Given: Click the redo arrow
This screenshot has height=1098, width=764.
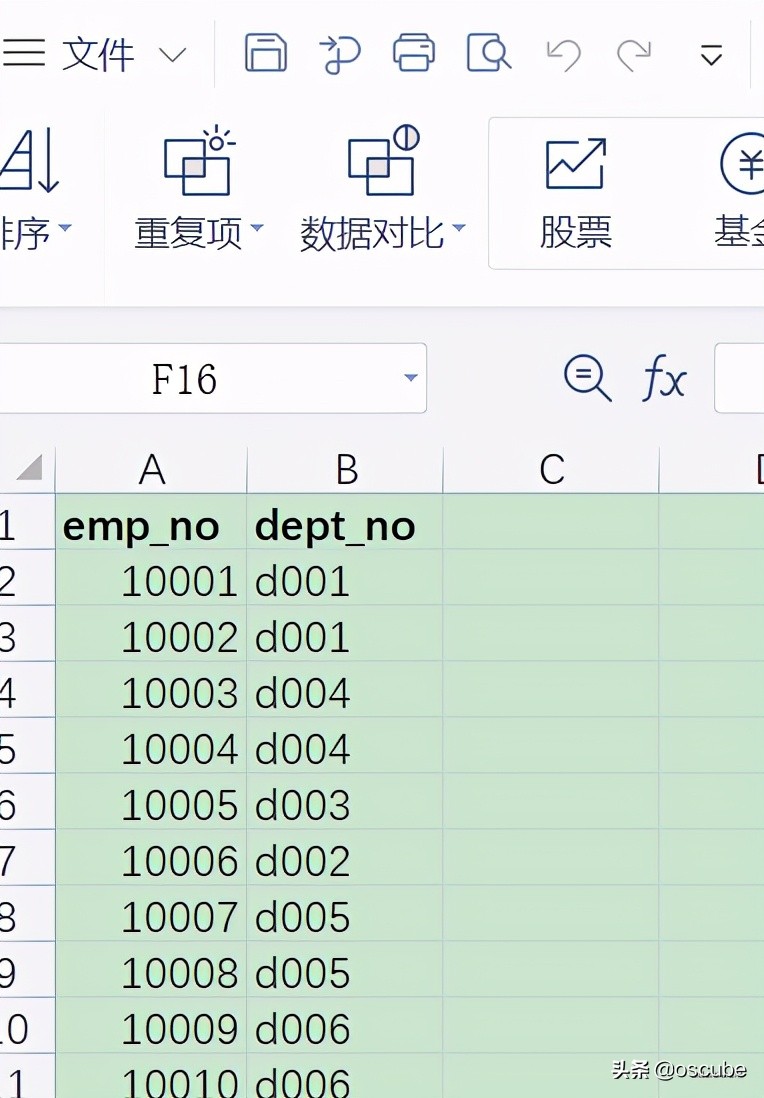Looking at the screenshot, I should point(634,55).
